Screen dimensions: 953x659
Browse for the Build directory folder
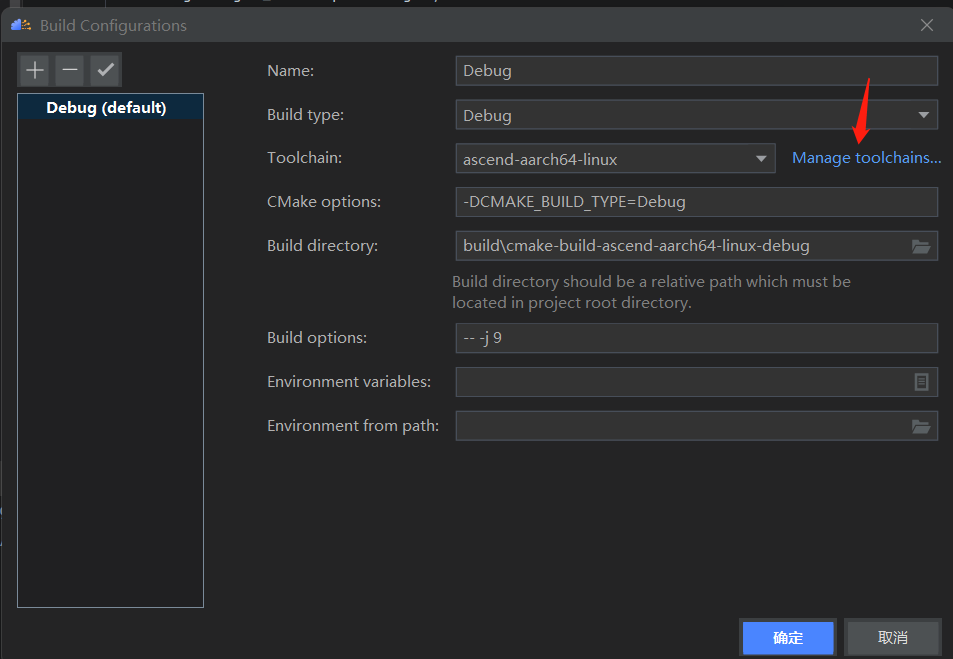[921, 246]
